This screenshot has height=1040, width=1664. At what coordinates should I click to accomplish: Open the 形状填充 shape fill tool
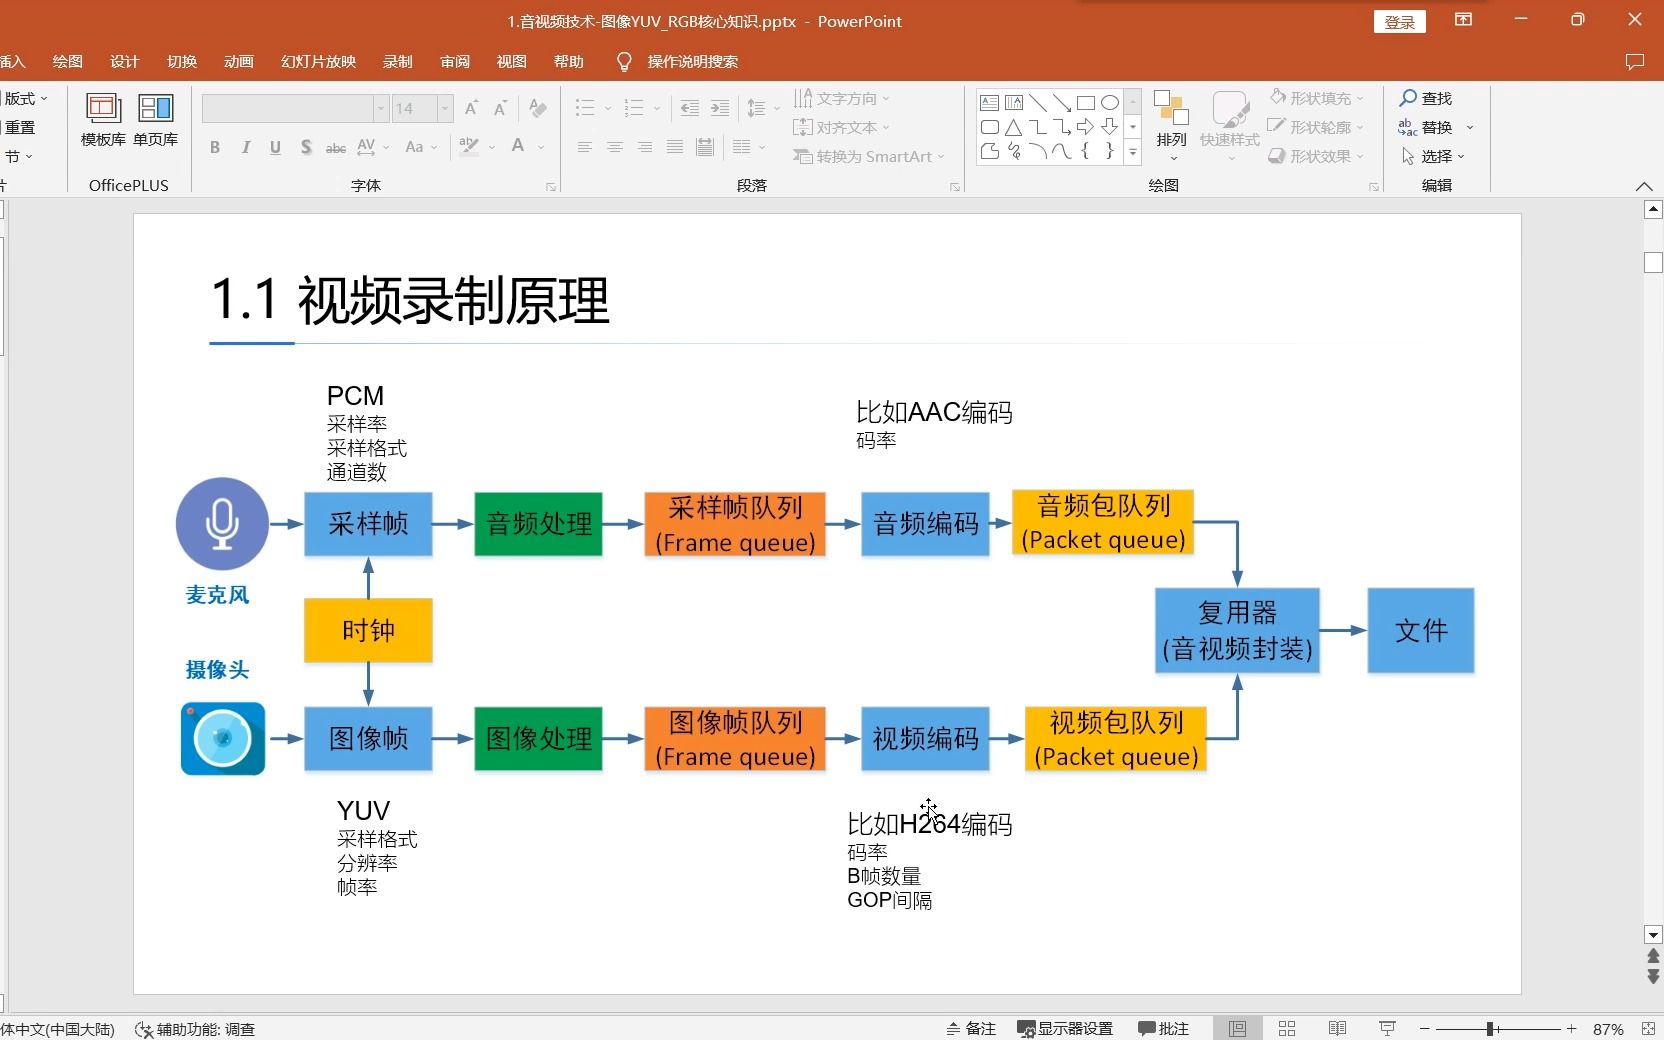point(1315,97)
